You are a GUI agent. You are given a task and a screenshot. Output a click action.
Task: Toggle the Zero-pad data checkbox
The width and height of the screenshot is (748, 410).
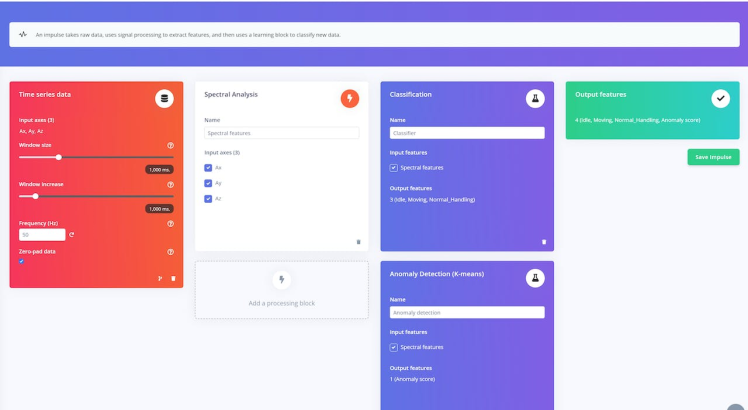21,262
